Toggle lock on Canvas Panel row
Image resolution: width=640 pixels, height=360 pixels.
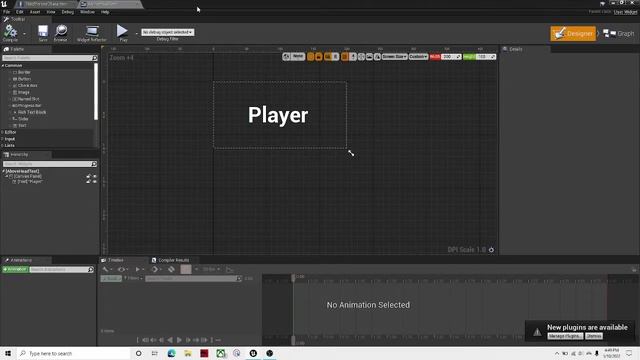coord(89,176)
